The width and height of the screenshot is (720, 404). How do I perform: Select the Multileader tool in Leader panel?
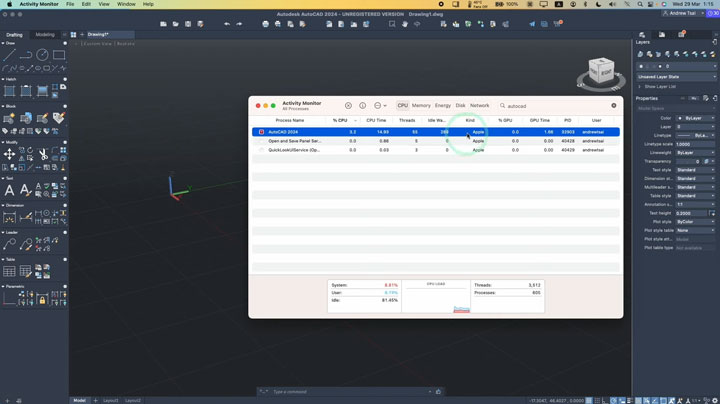[x=9, y=244]
